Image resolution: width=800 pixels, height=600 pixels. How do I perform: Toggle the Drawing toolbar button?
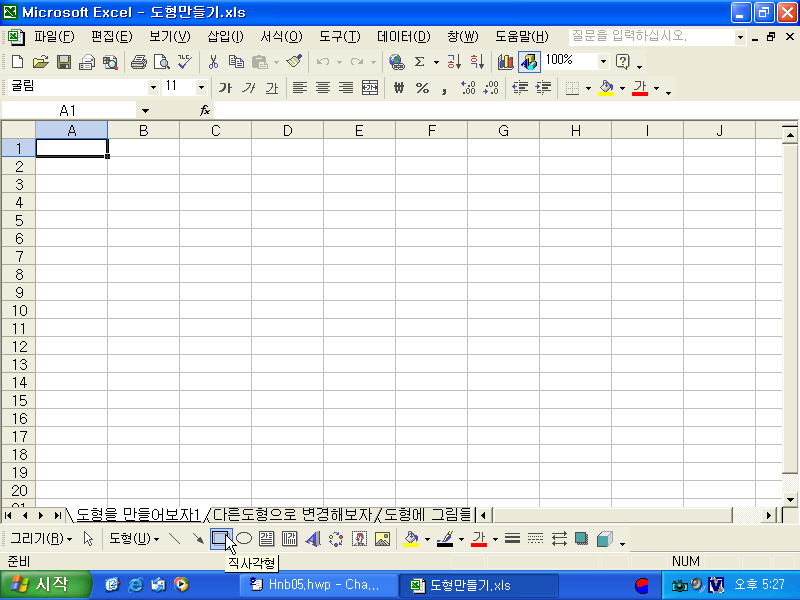[529, 62]
